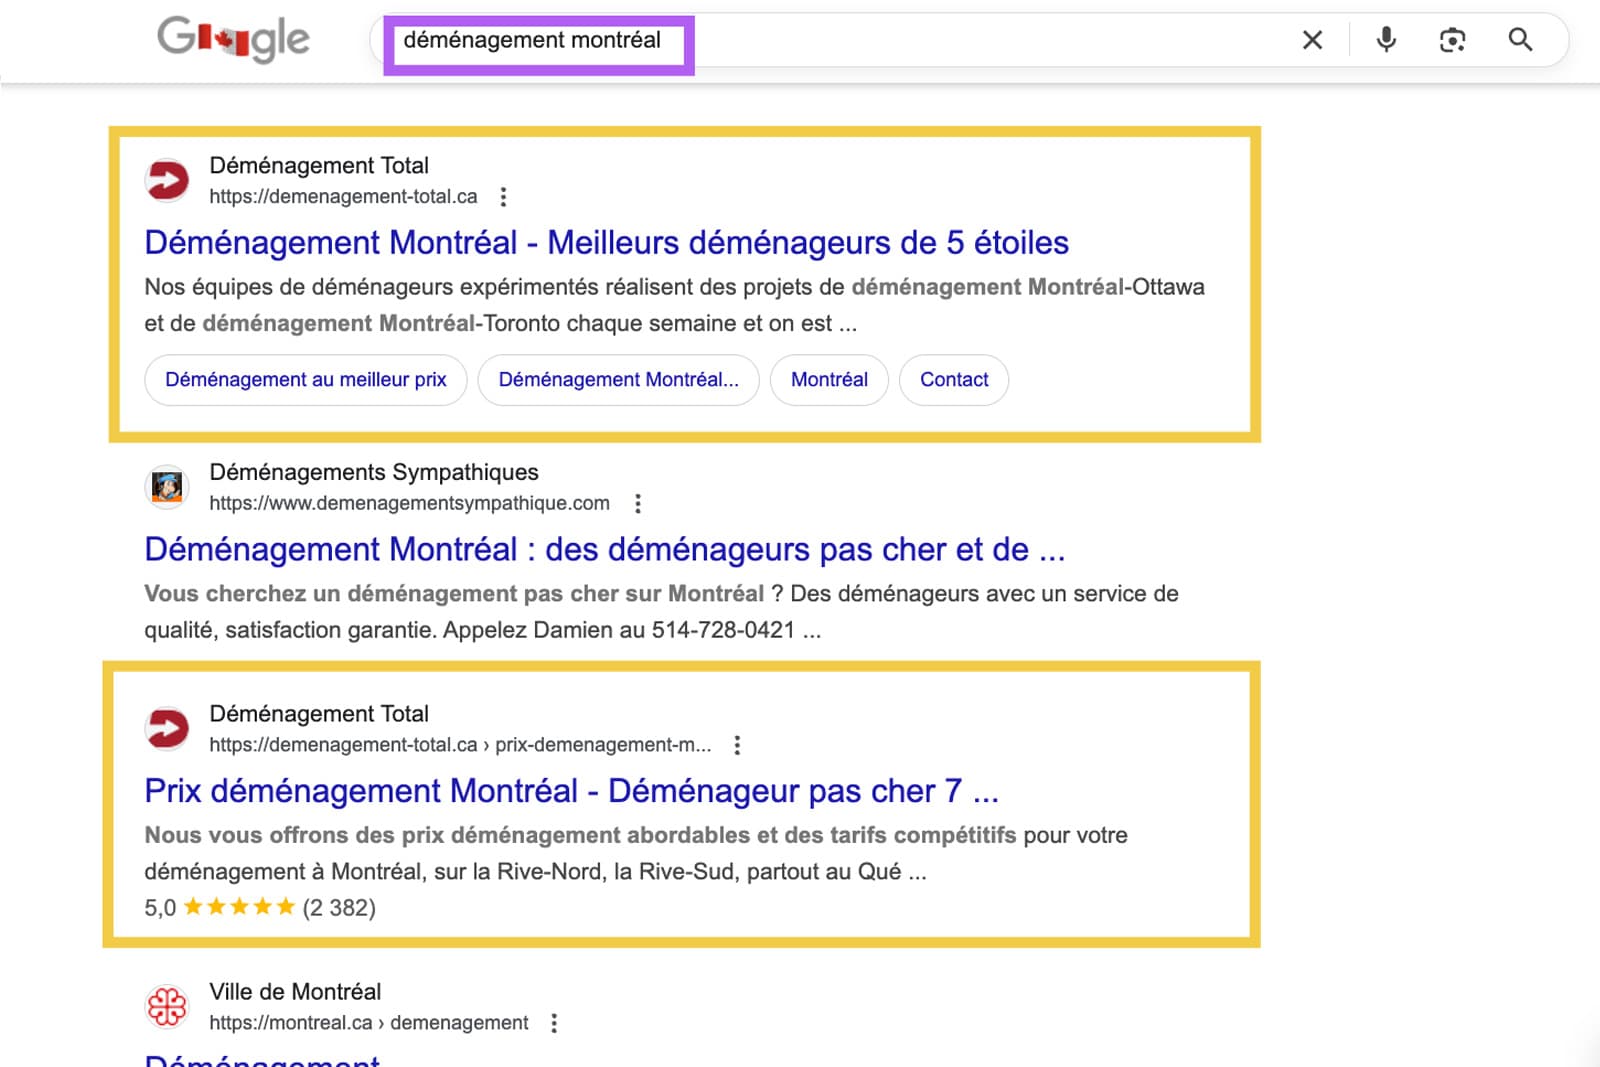Click the Google logo with Canadian flag
This screenshot has height=1067, width=1600.
233,39
